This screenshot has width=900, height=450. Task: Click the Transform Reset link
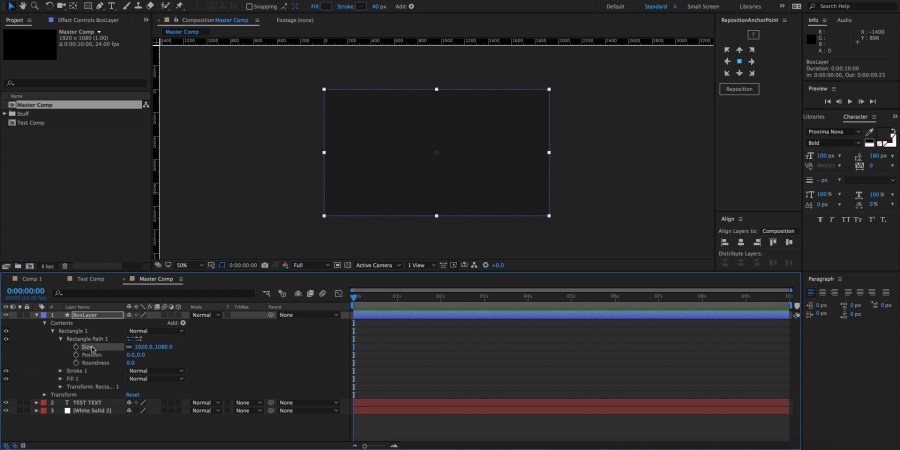[x=133, y=395]
